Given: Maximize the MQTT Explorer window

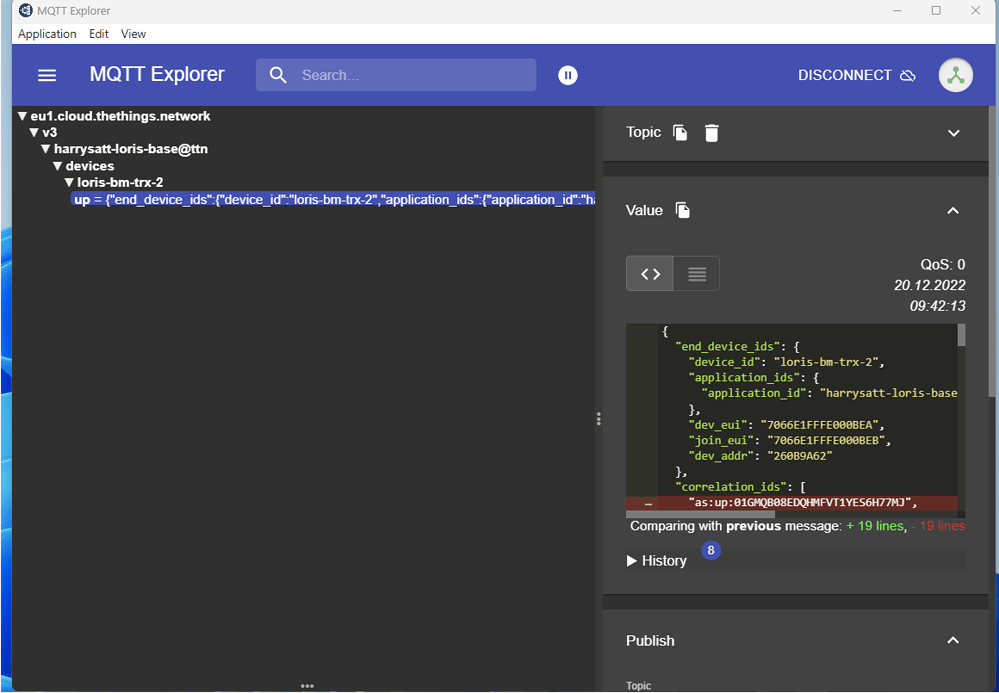Looking at the screenshot, I should (x=936, y=11).
